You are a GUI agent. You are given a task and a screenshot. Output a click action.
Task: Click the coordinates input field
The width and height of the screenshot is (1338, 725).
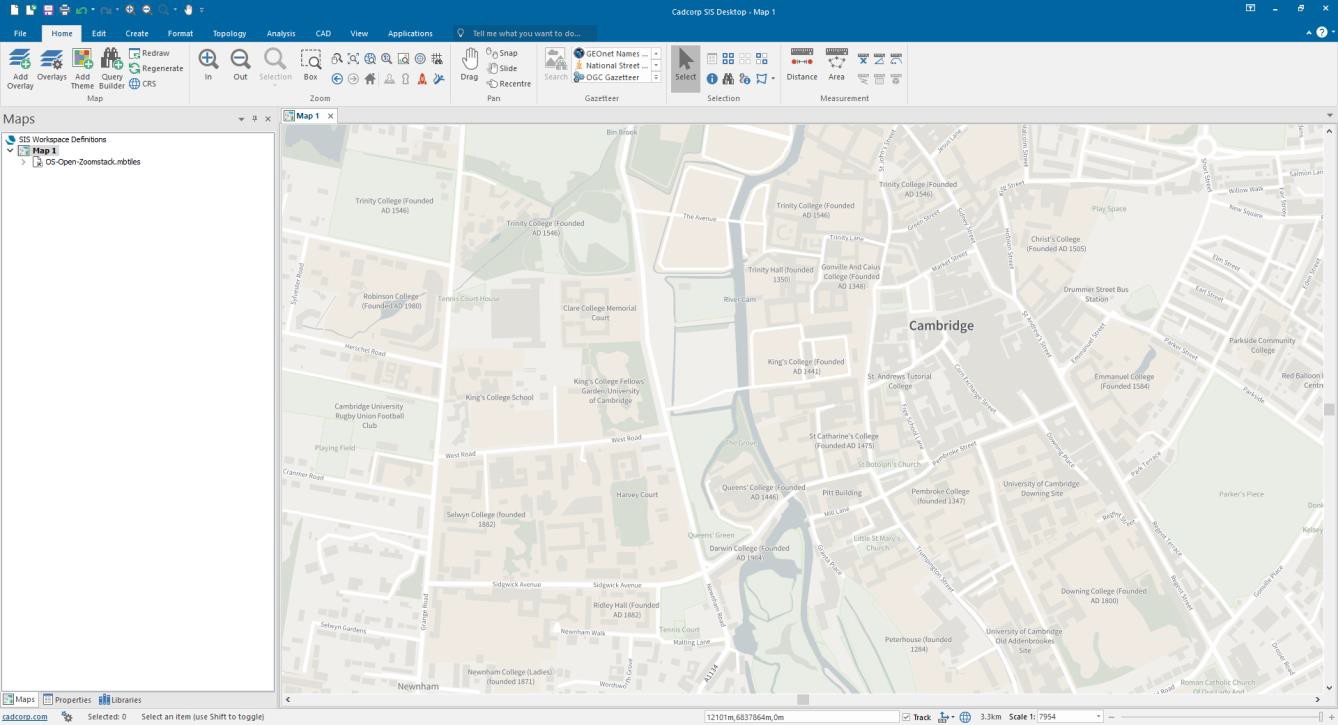coord(802,717)
